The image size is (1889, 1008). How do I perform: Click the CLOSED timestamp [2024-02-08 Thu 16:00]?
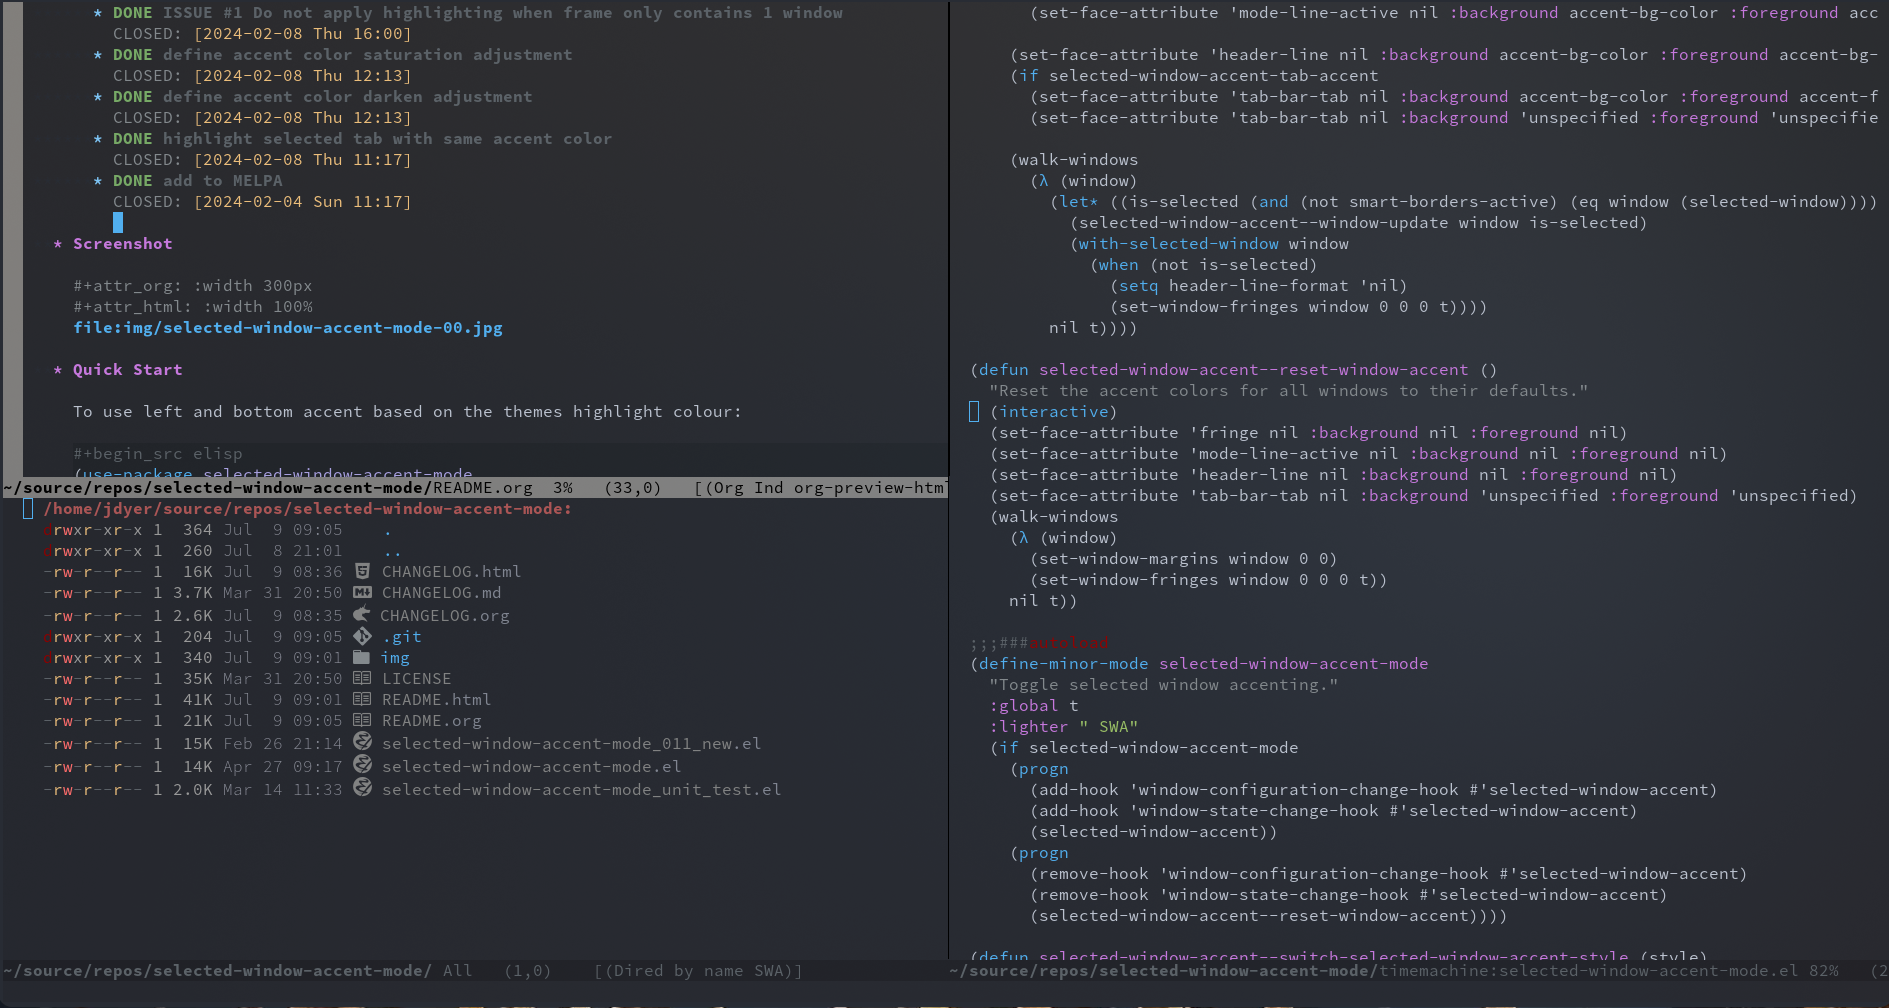point(302,34)
